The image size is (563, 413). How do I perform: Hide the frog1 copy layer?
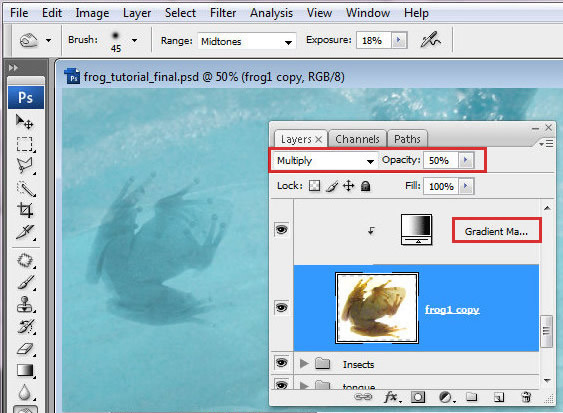tap(282, 307)
